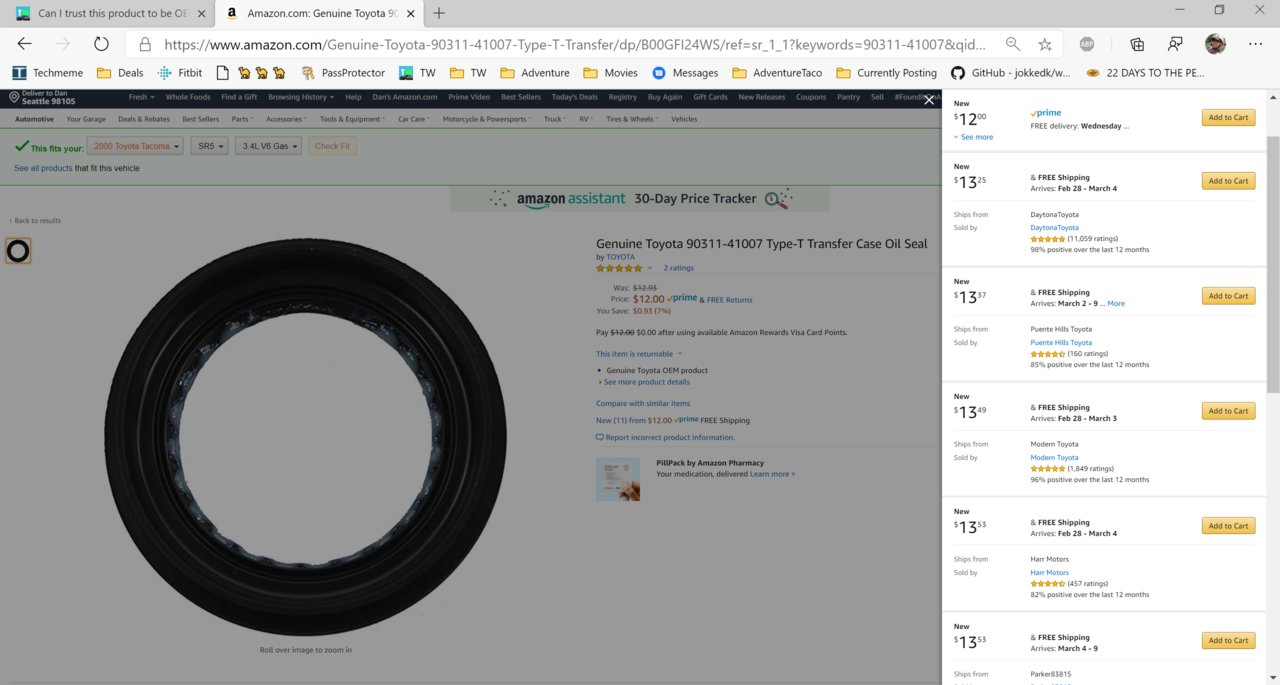Viewport: 1280px width, 685px height.
Task: Reload the page with refresh icon
Action: [101, 44]
